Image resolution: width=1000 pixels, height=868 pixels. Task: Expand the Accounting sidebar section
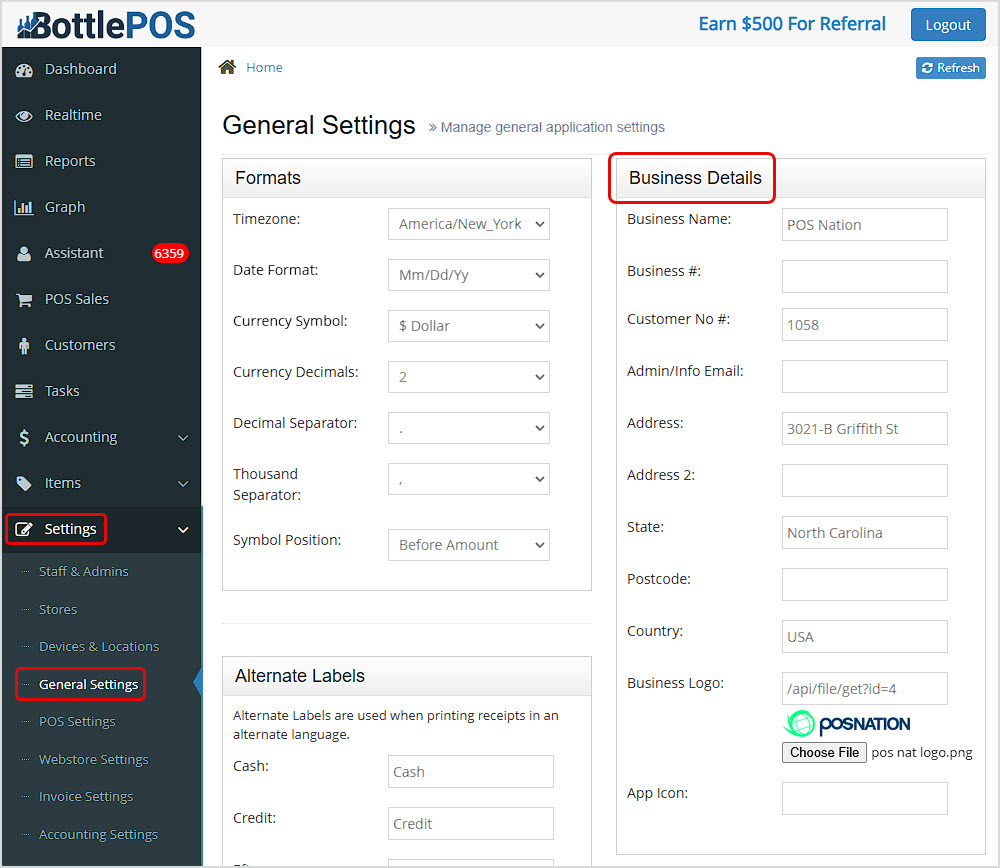tap(83, 437)
